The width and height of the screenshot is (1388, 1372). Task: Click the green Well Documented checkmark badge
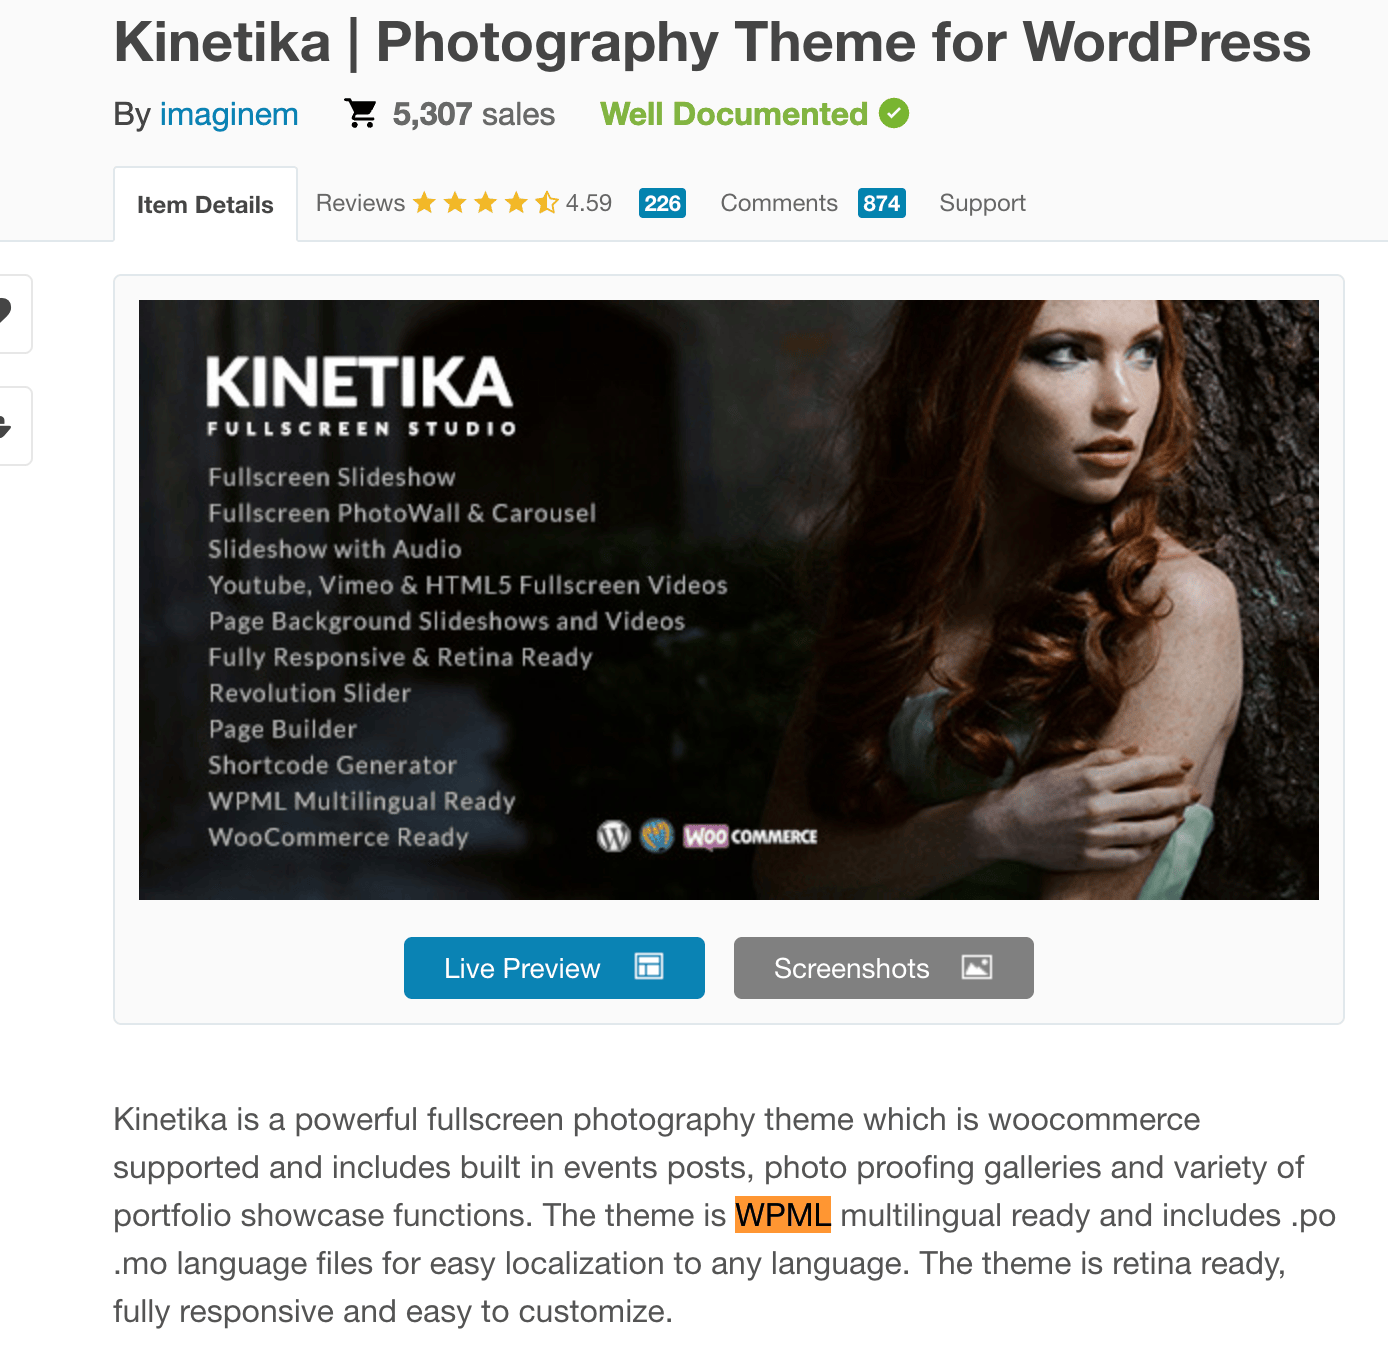894,114
